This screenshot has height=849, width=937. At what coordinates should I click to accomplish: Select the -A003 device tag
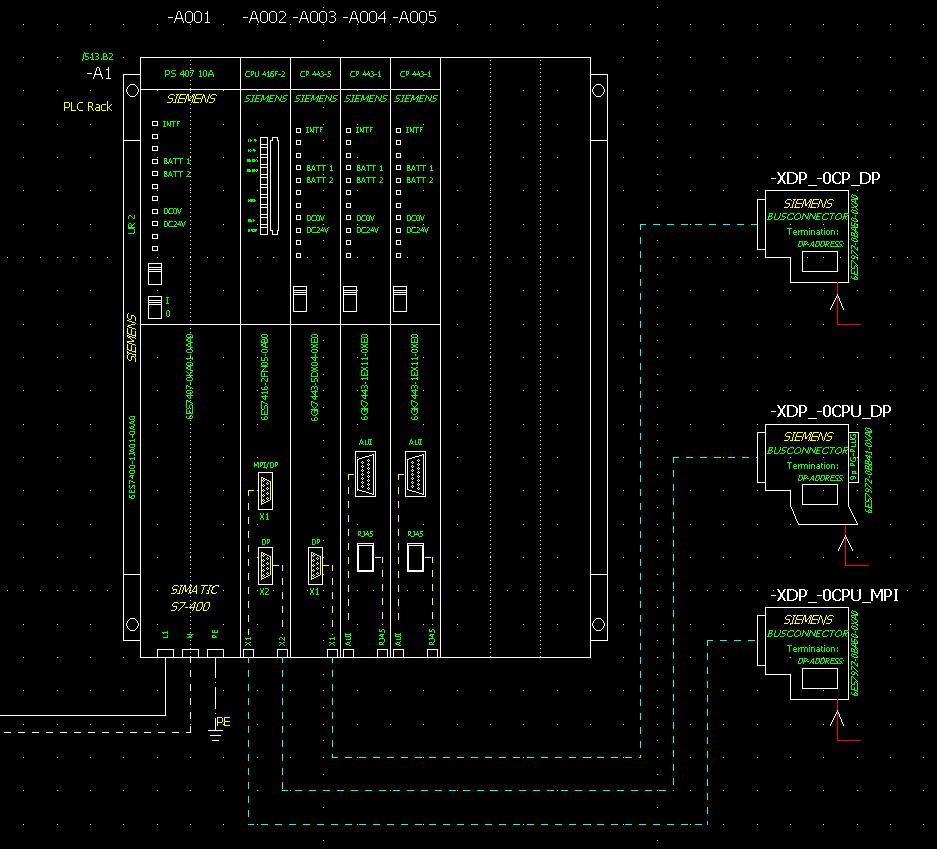click(315, 17)
